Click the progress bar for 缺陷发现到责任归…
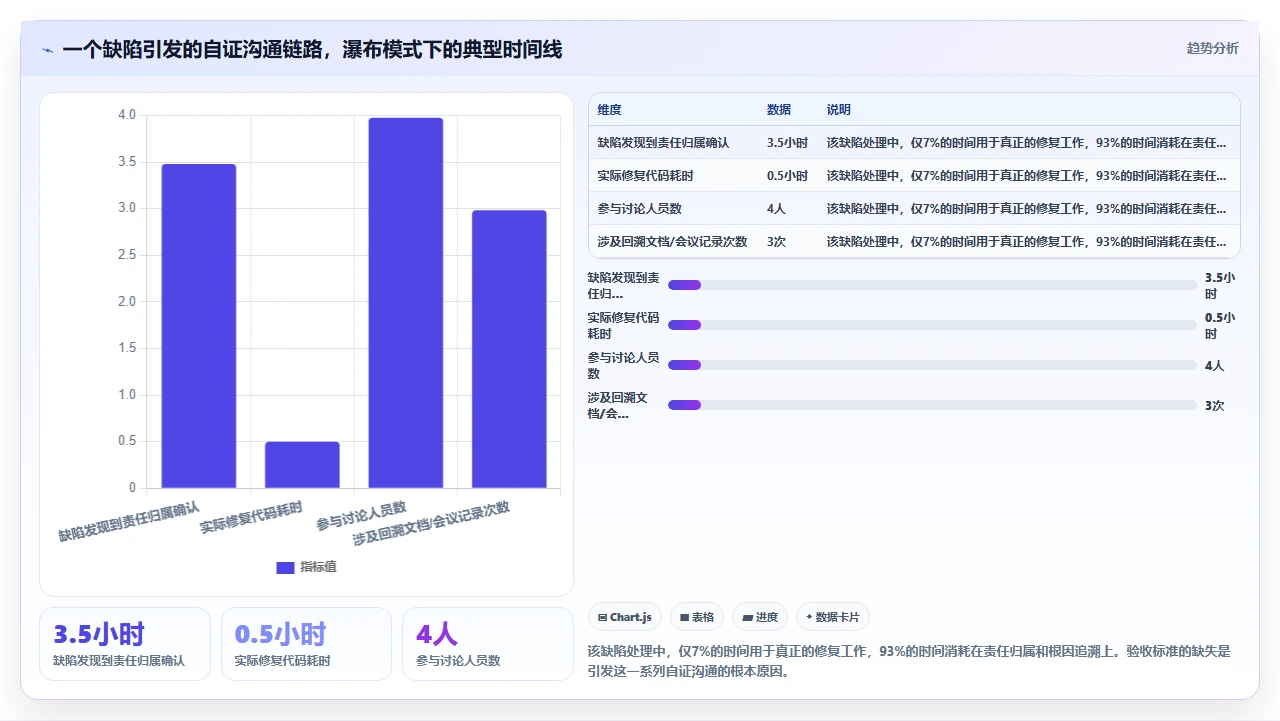Image resolution: width=1280 pixels, height=721 pixels. tap(932, 285)
